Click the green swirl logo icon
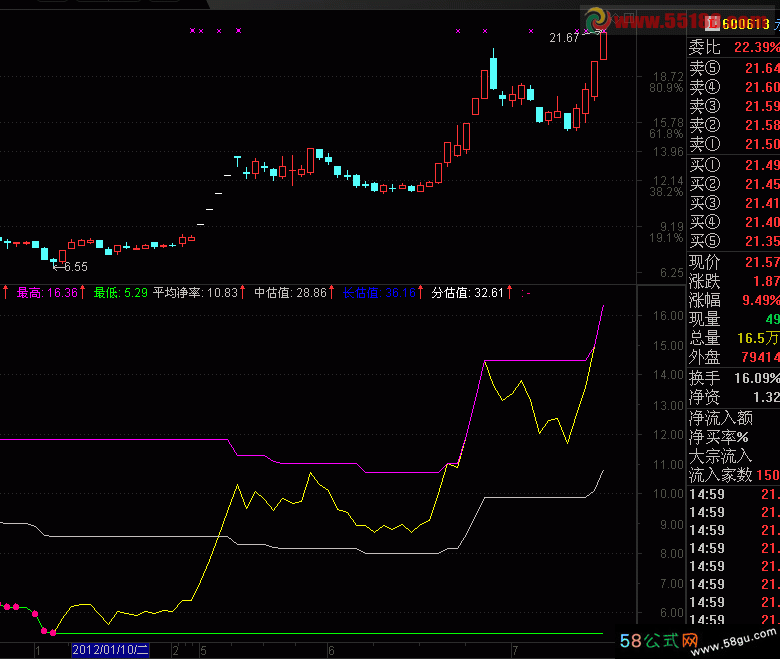The width and height of the screenshot is (780, 659). [598, 20]
